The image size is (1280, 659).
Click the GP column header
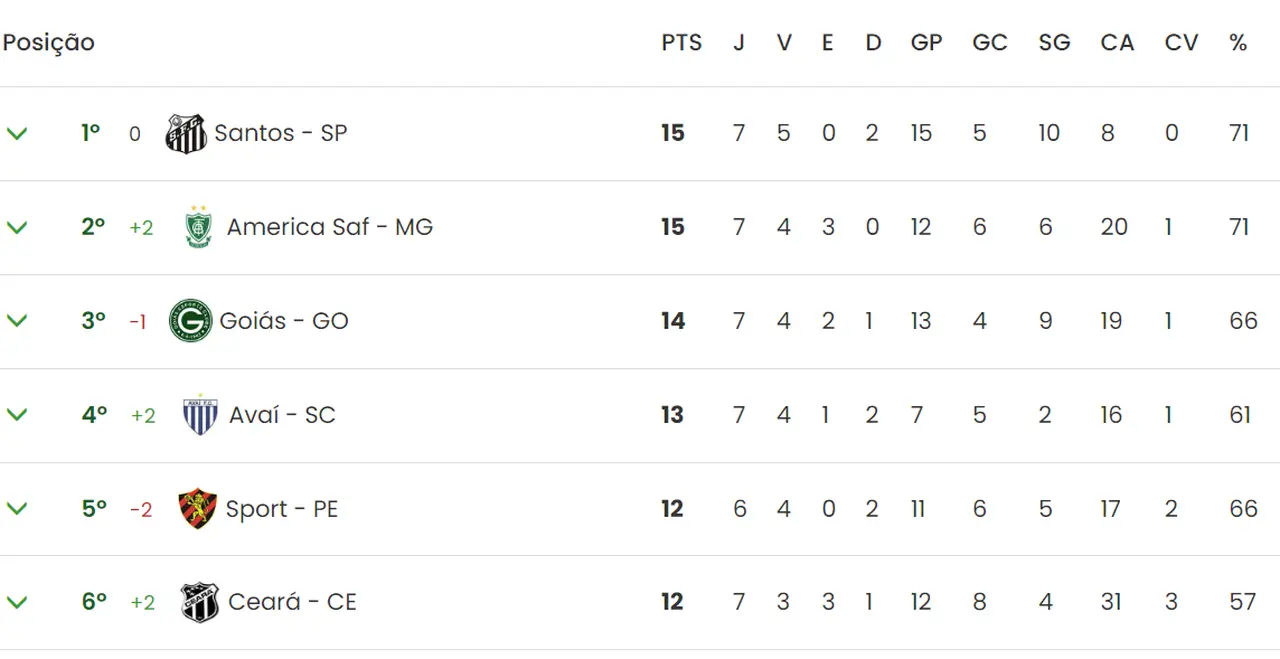926,43
